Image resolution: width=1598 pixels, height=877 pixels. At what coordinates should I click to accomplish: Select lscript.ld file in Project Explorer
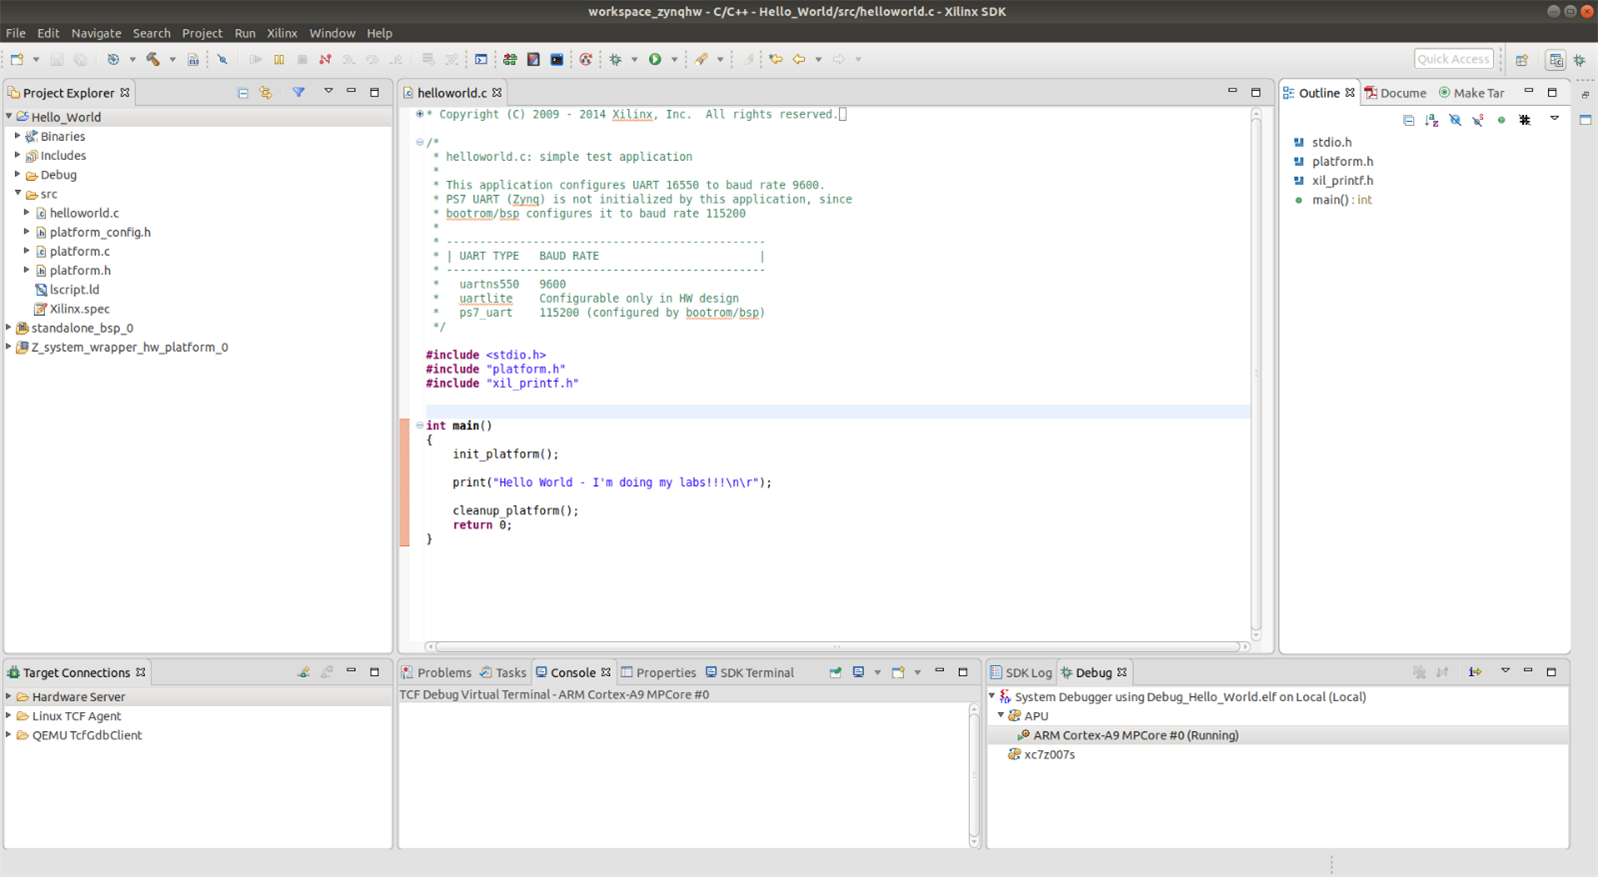coord(74,290)
